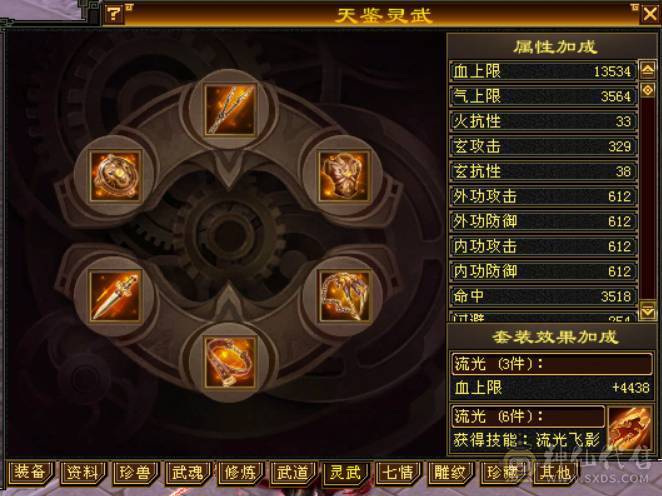Choose the dagger weapon slot

115,296
